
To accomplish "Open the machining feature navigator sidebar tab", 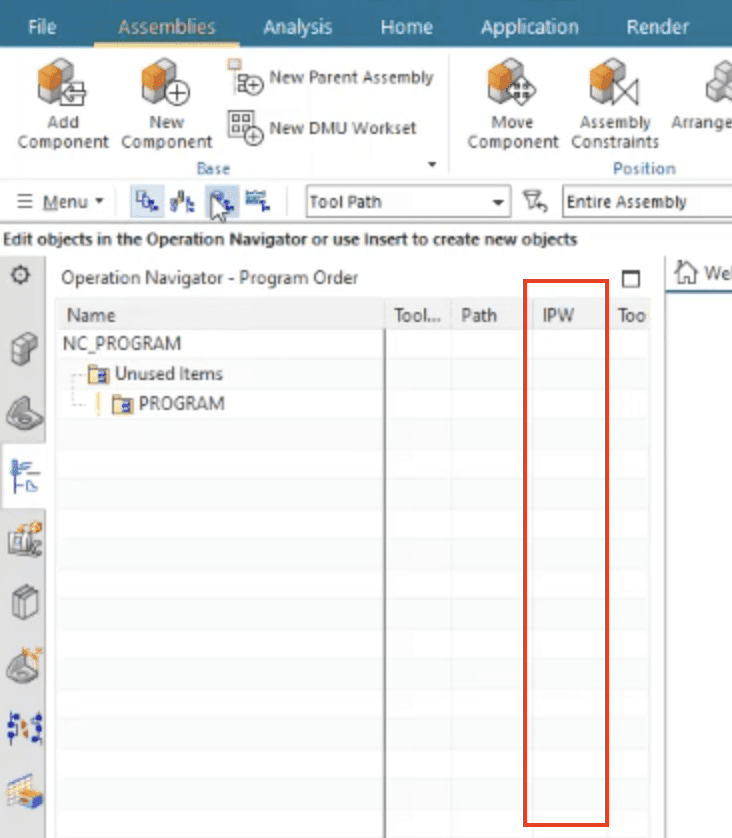I will pyautogui.click(x=25, y=665).
